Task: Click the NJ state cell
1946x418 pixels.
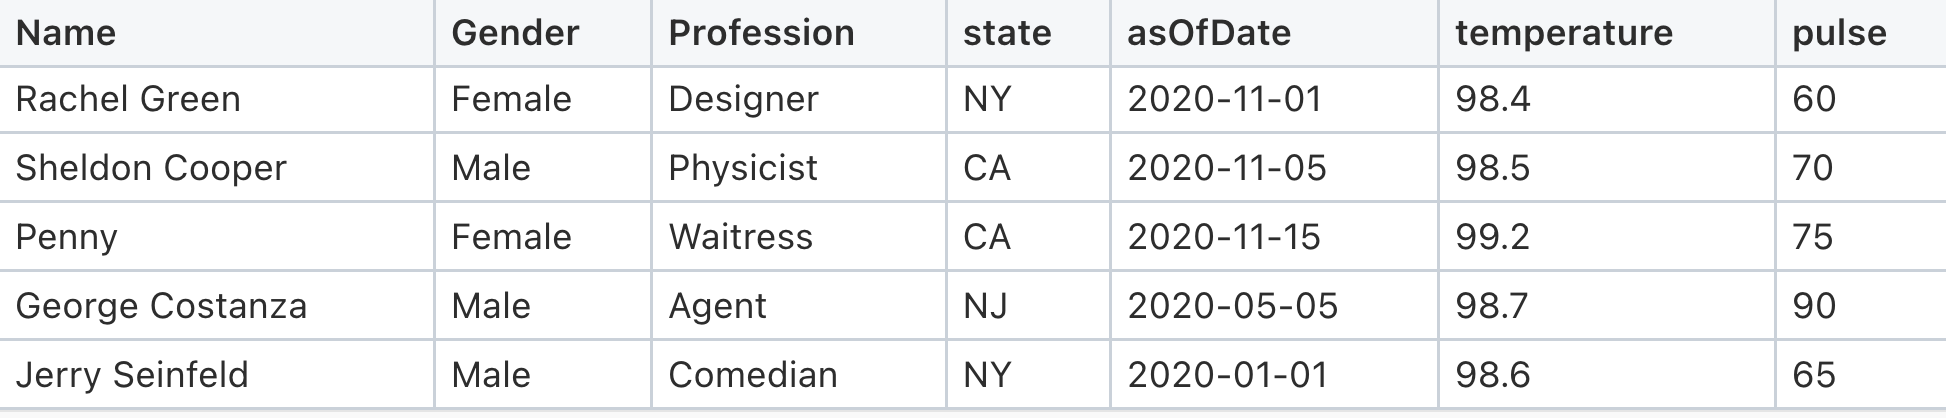Action: 985,306
